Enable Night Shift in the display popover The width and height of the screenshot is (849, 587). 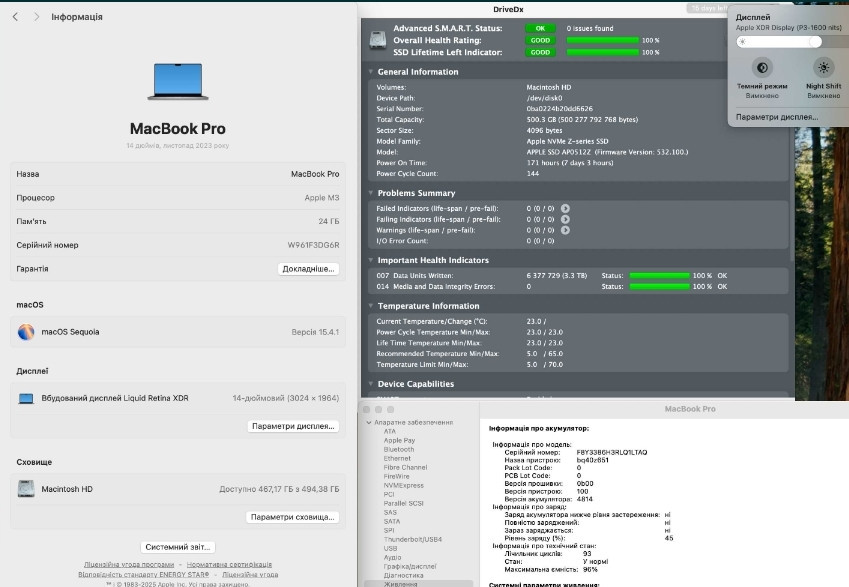coord(823,67)
